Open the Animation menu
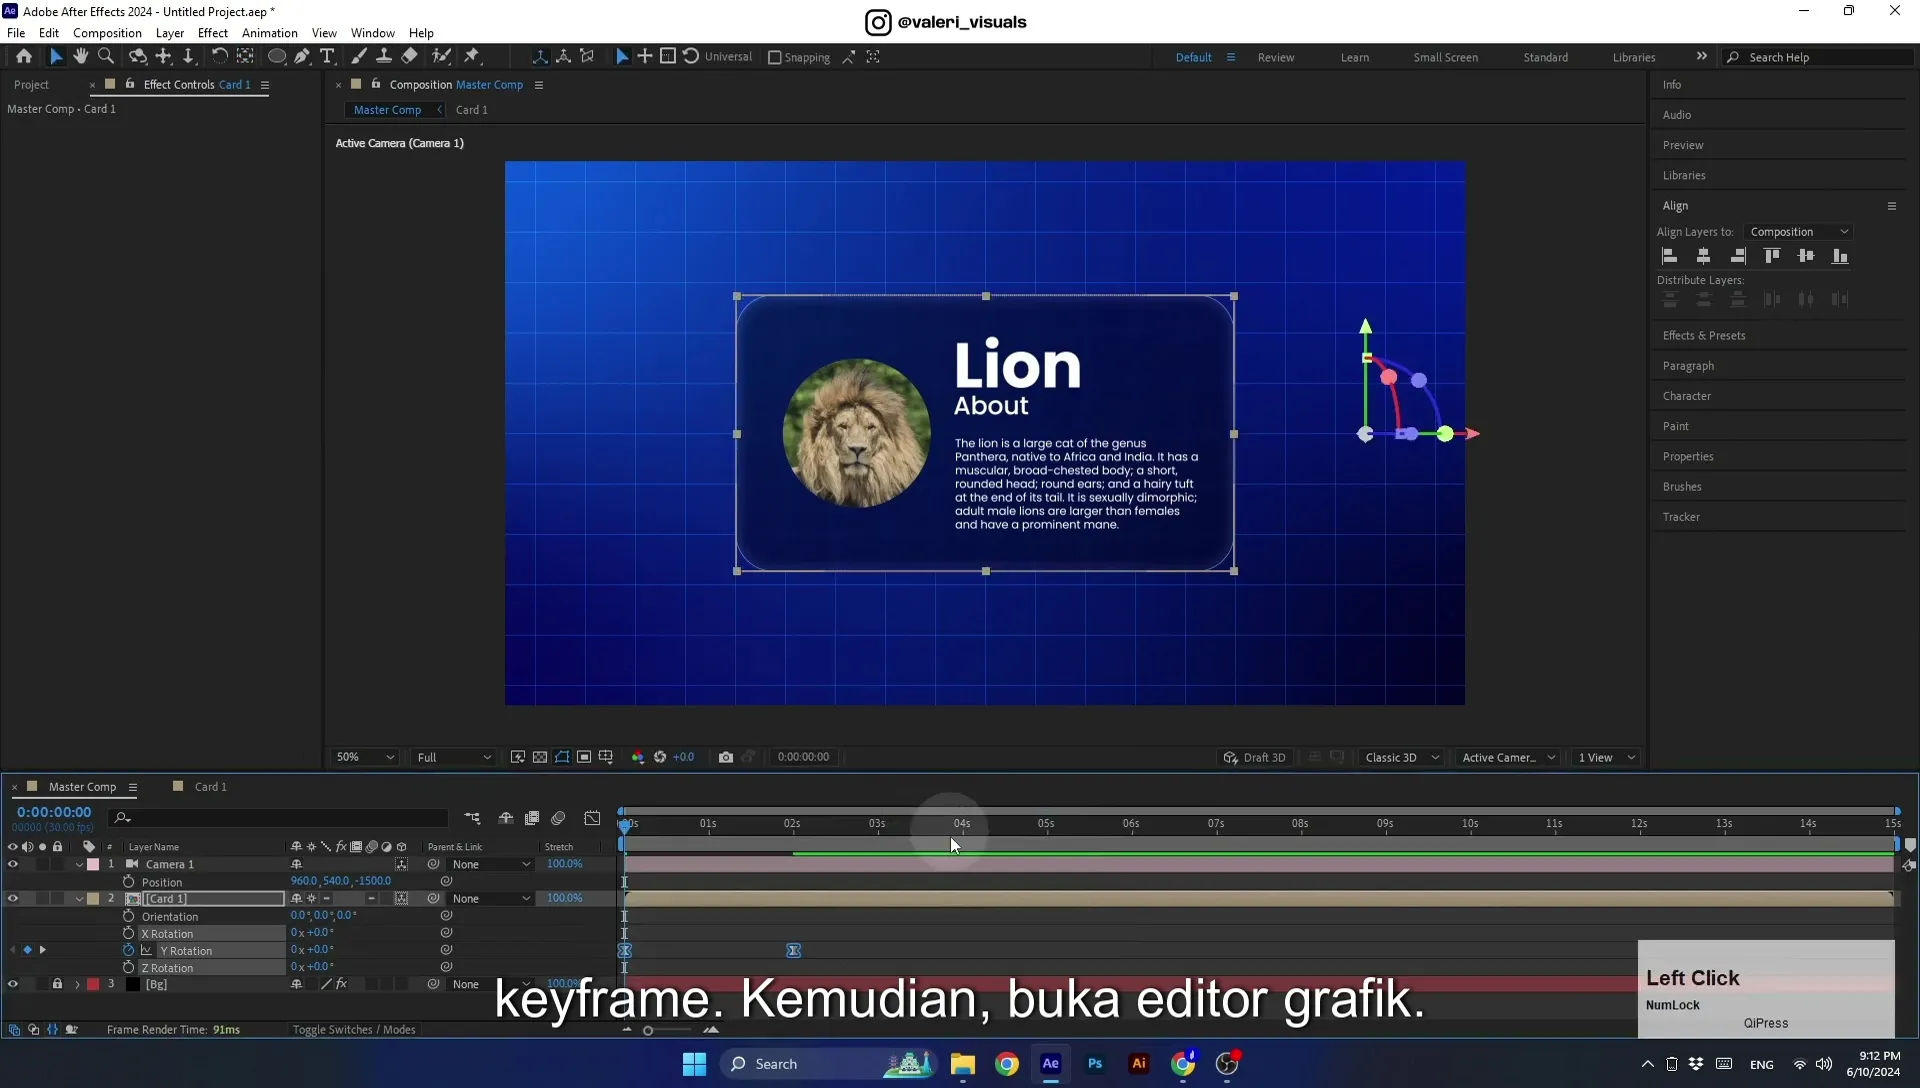 coord(270,33)
